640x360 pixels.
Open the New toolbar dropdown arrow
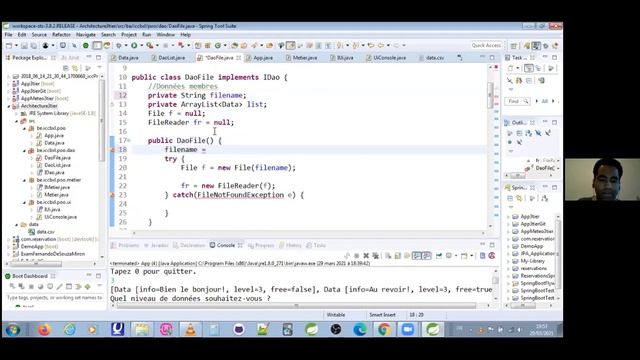(16, 46)
